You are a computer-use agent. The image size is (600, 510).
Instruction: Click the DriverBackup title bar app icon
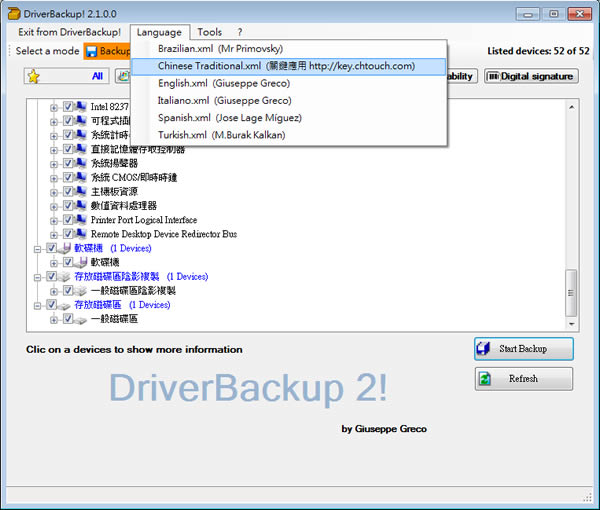(14, 14)
